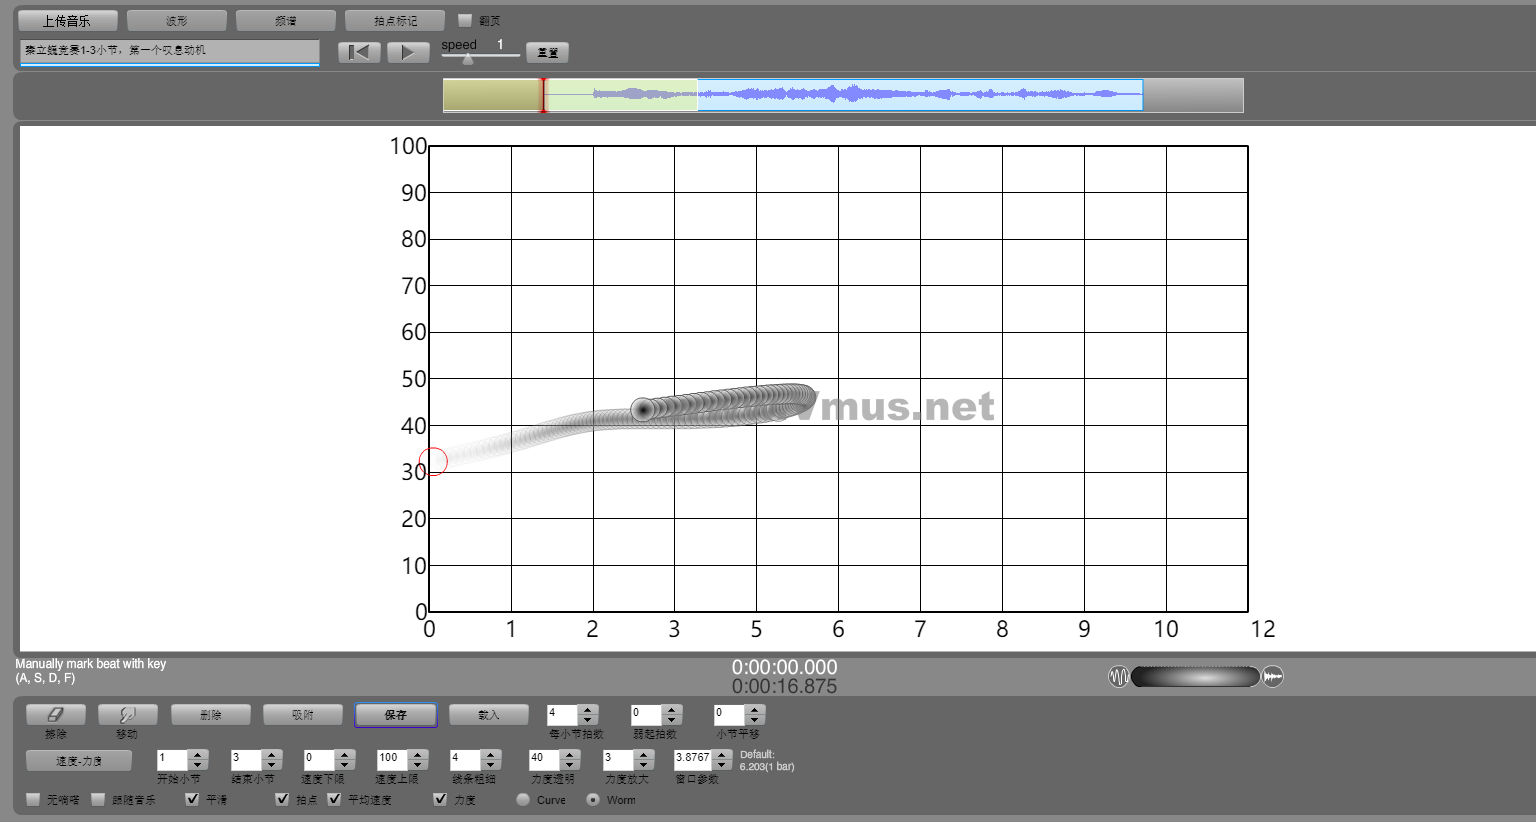Click the sine wave icon left of gradient bar

point(1118,677)
